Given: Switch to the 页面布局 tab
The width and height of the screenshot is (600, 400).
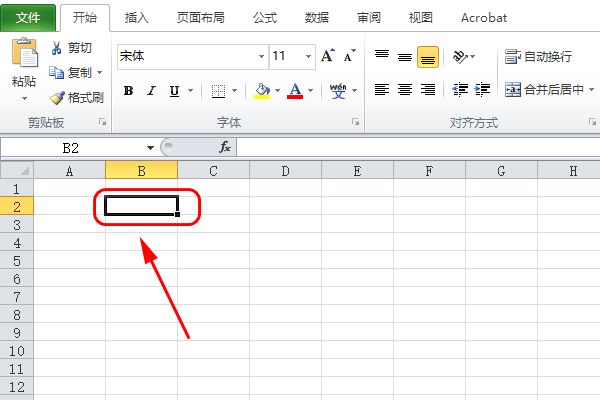Looking at the screenshot, I should tap(201, 18).
